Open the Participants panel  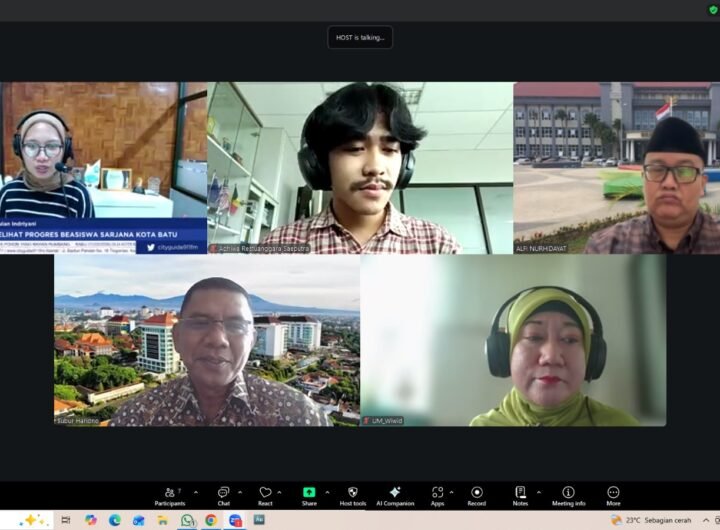click(x=169, y=495)
